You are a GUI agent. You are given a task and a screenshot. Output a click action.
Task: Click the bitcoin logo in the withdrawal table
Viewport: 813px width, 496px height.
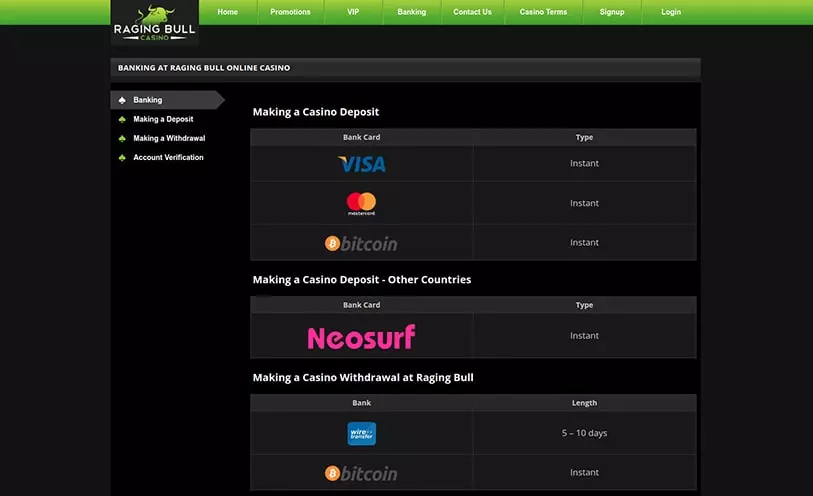tap(361, 473)
